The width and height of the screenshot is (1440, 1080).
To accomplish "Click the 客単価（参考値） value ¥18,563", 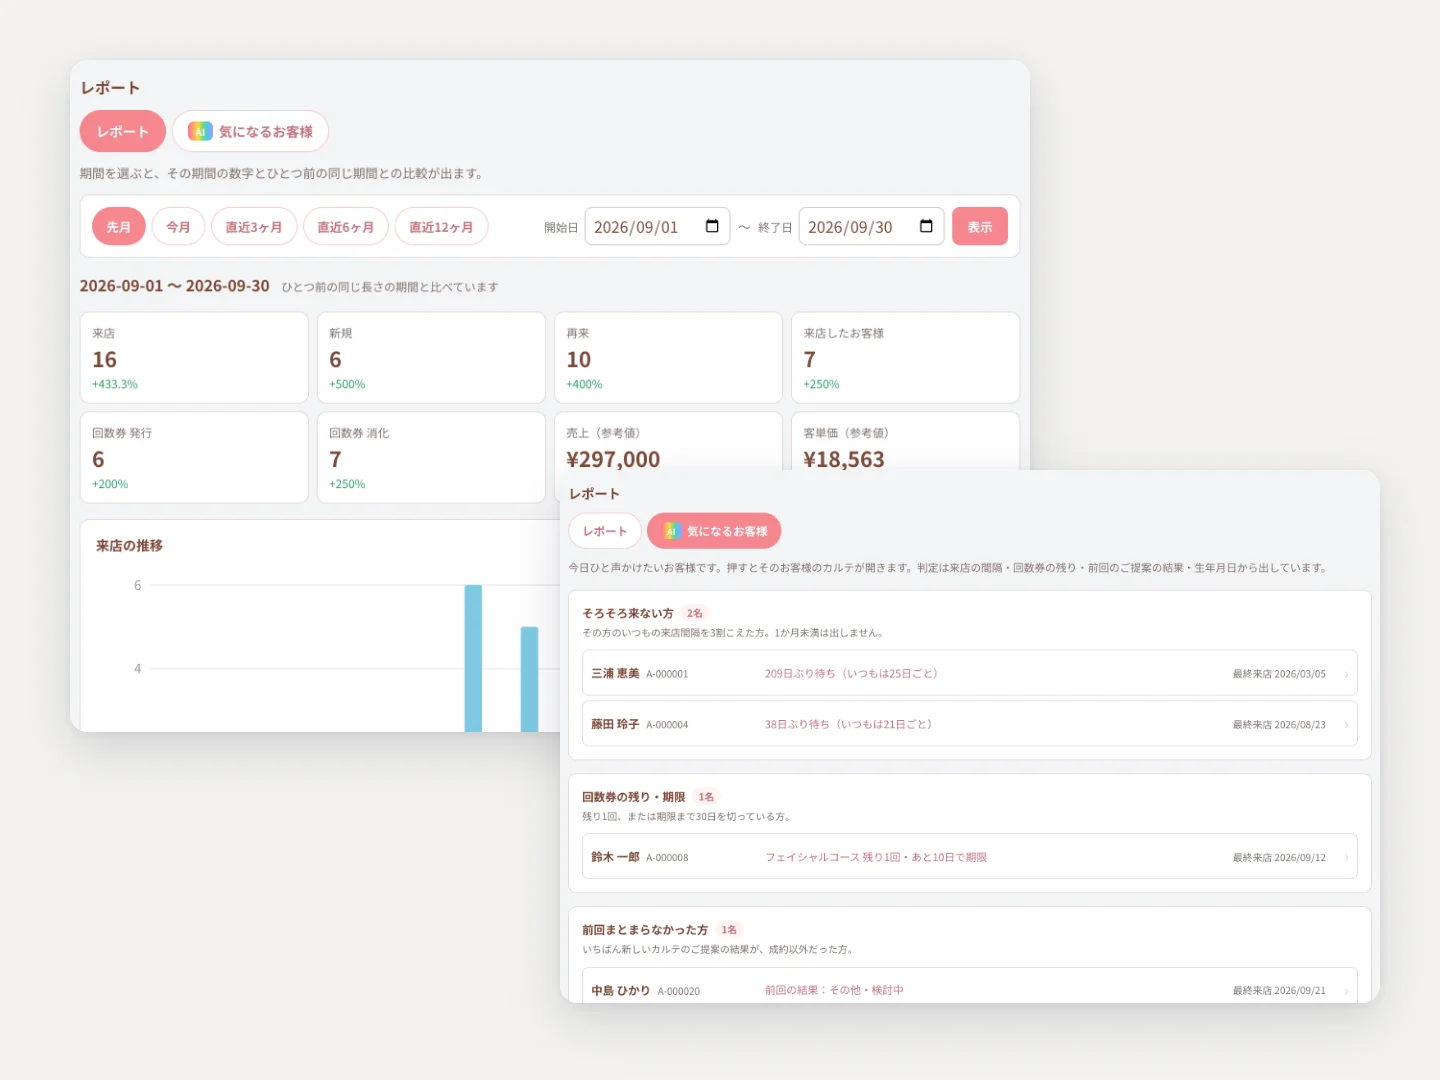I will tap(844, 459).
